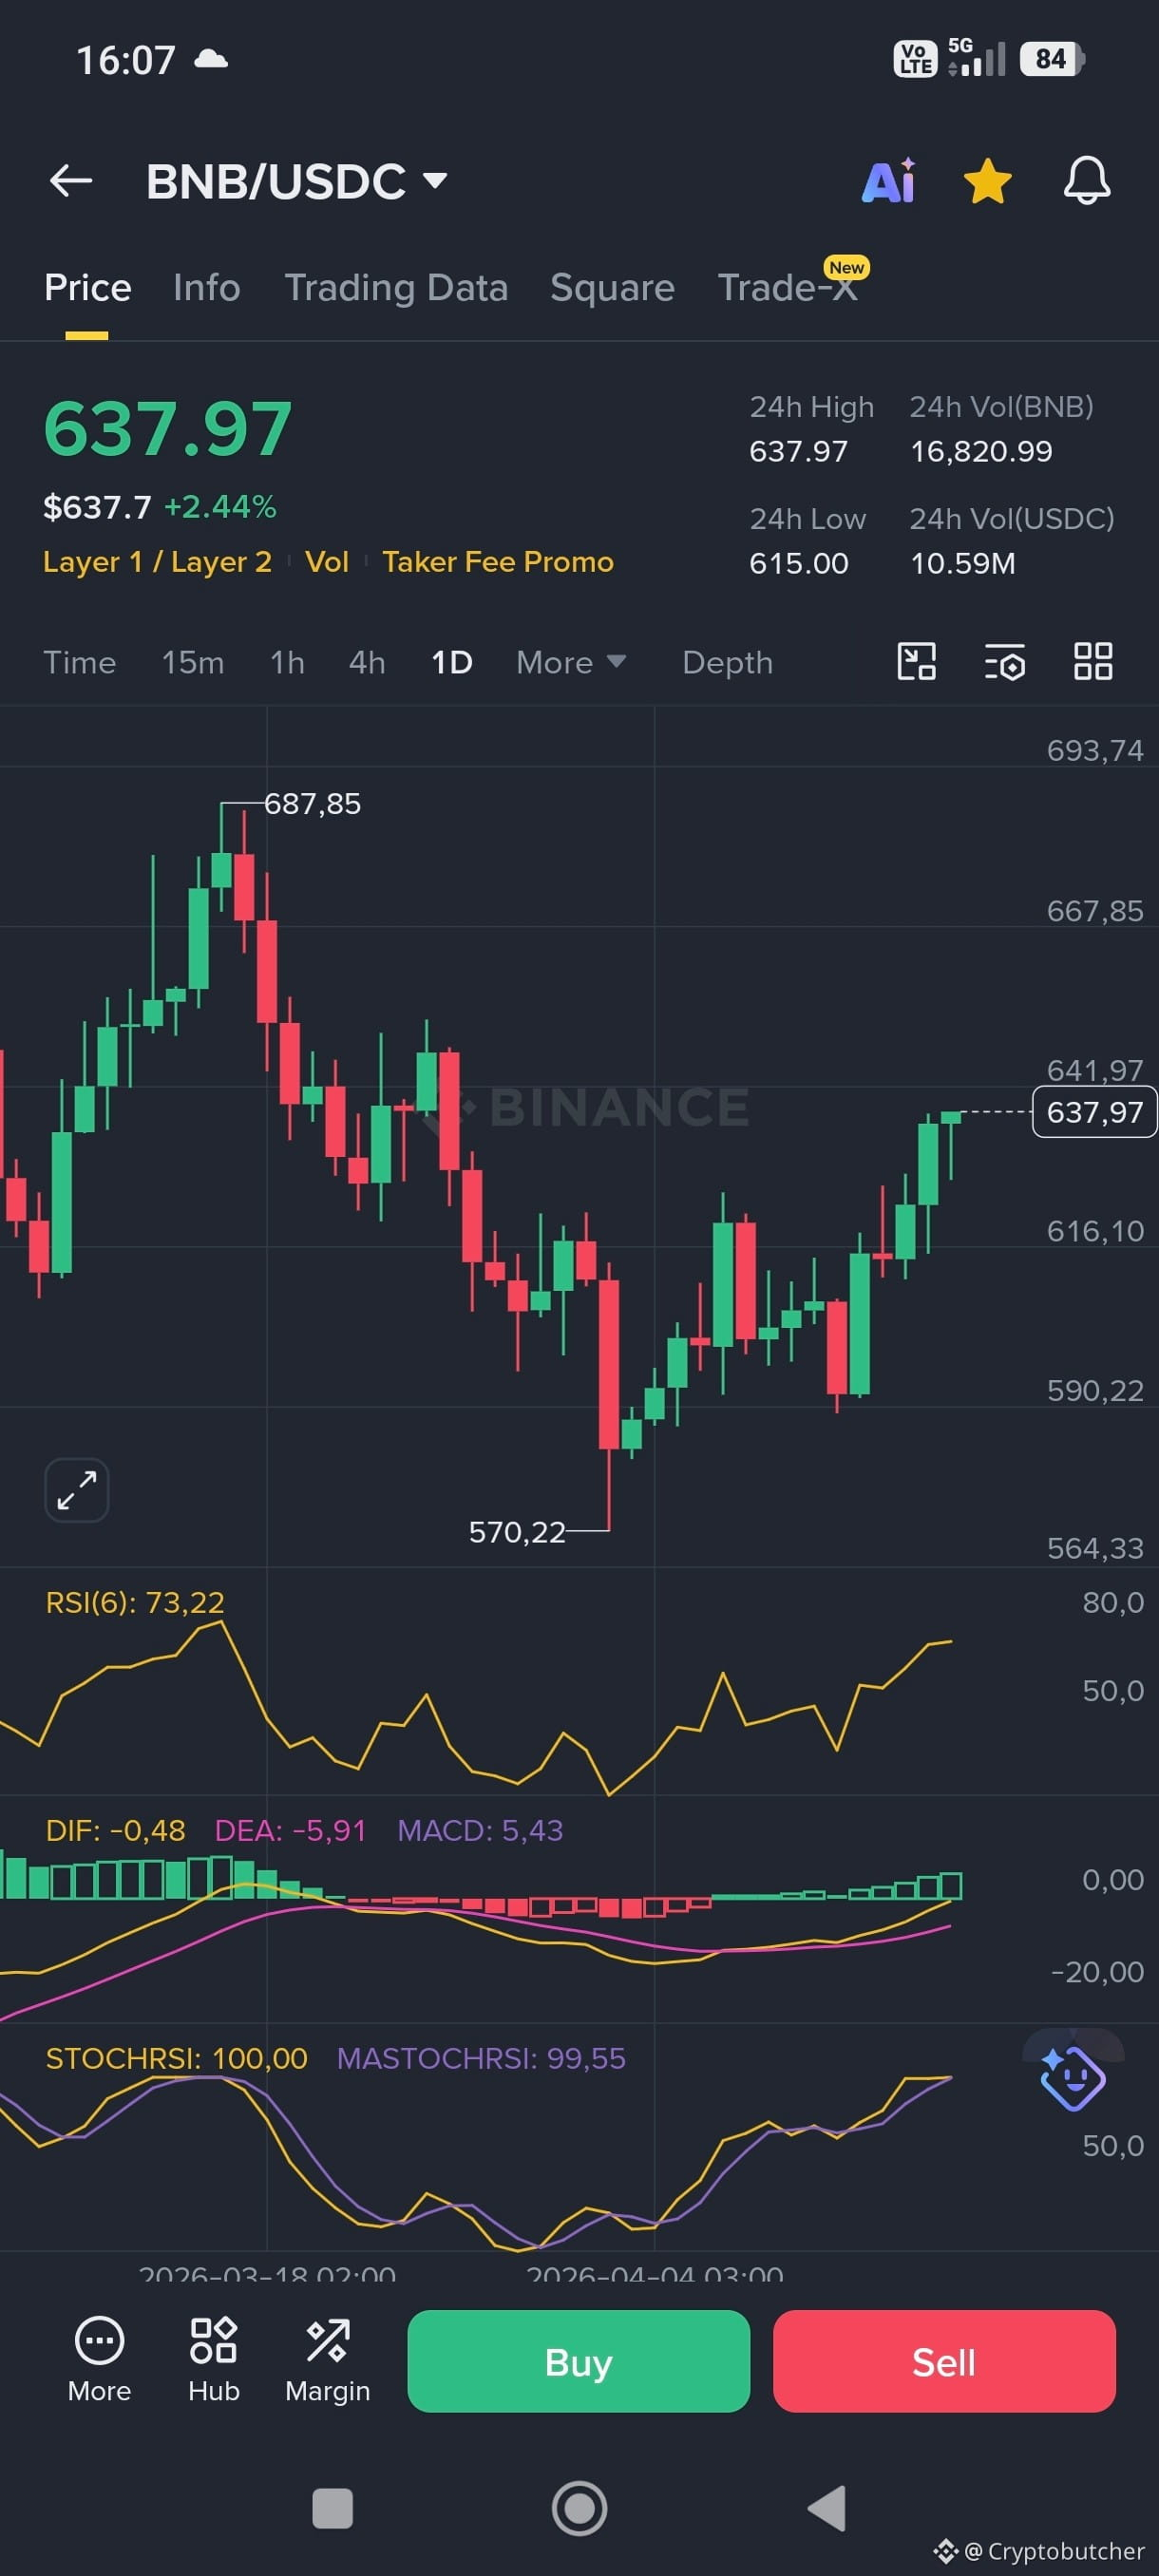
Task: Select the 4h chart interval
Action: [x=367, y=662]
